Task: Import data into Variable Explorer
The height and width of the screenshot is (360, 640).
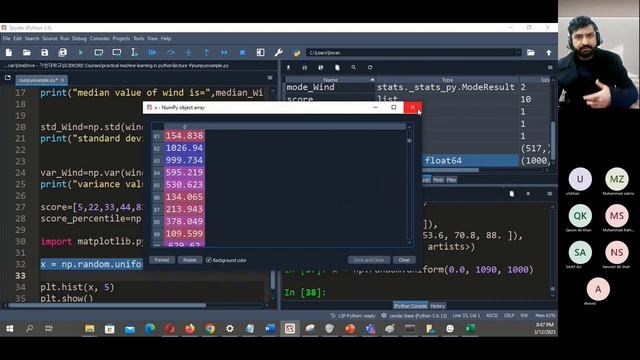Action: 288,67
